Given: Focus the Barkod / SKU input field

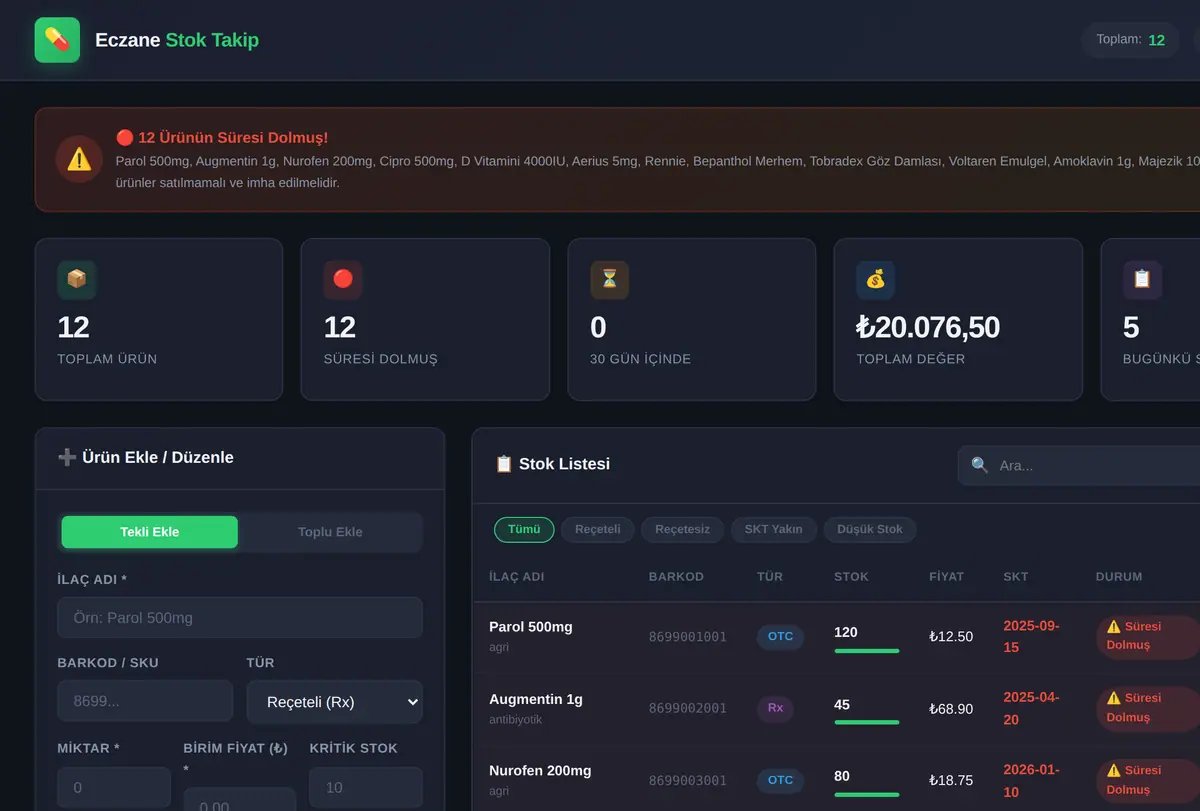Looking at the screenshot, I should (145, 702).
